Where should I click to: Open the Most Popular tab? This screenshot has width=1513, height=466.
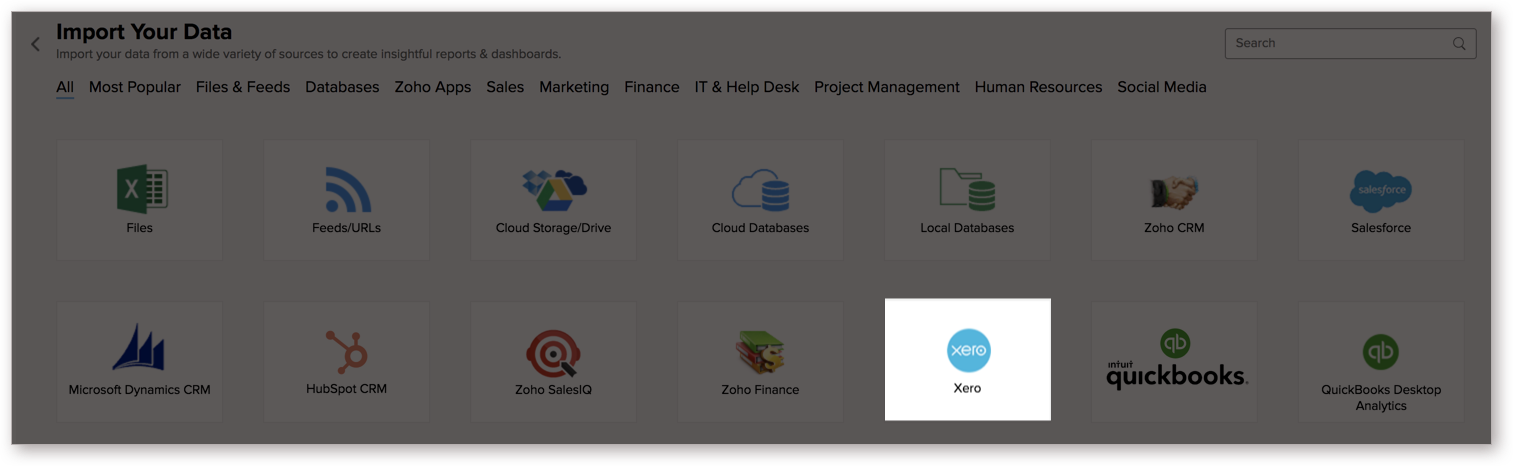(x=135, y=87)
